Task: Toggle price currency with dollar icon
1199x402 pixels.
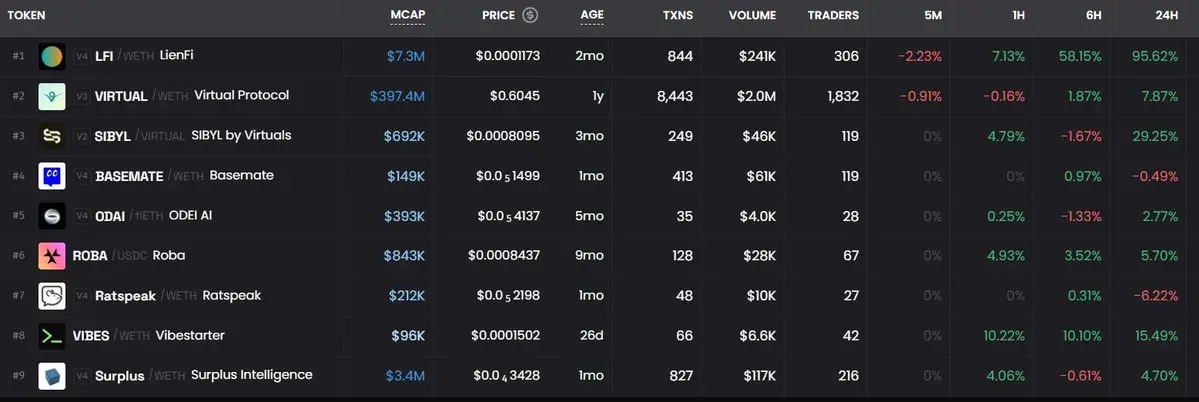Action: [530, 15]
